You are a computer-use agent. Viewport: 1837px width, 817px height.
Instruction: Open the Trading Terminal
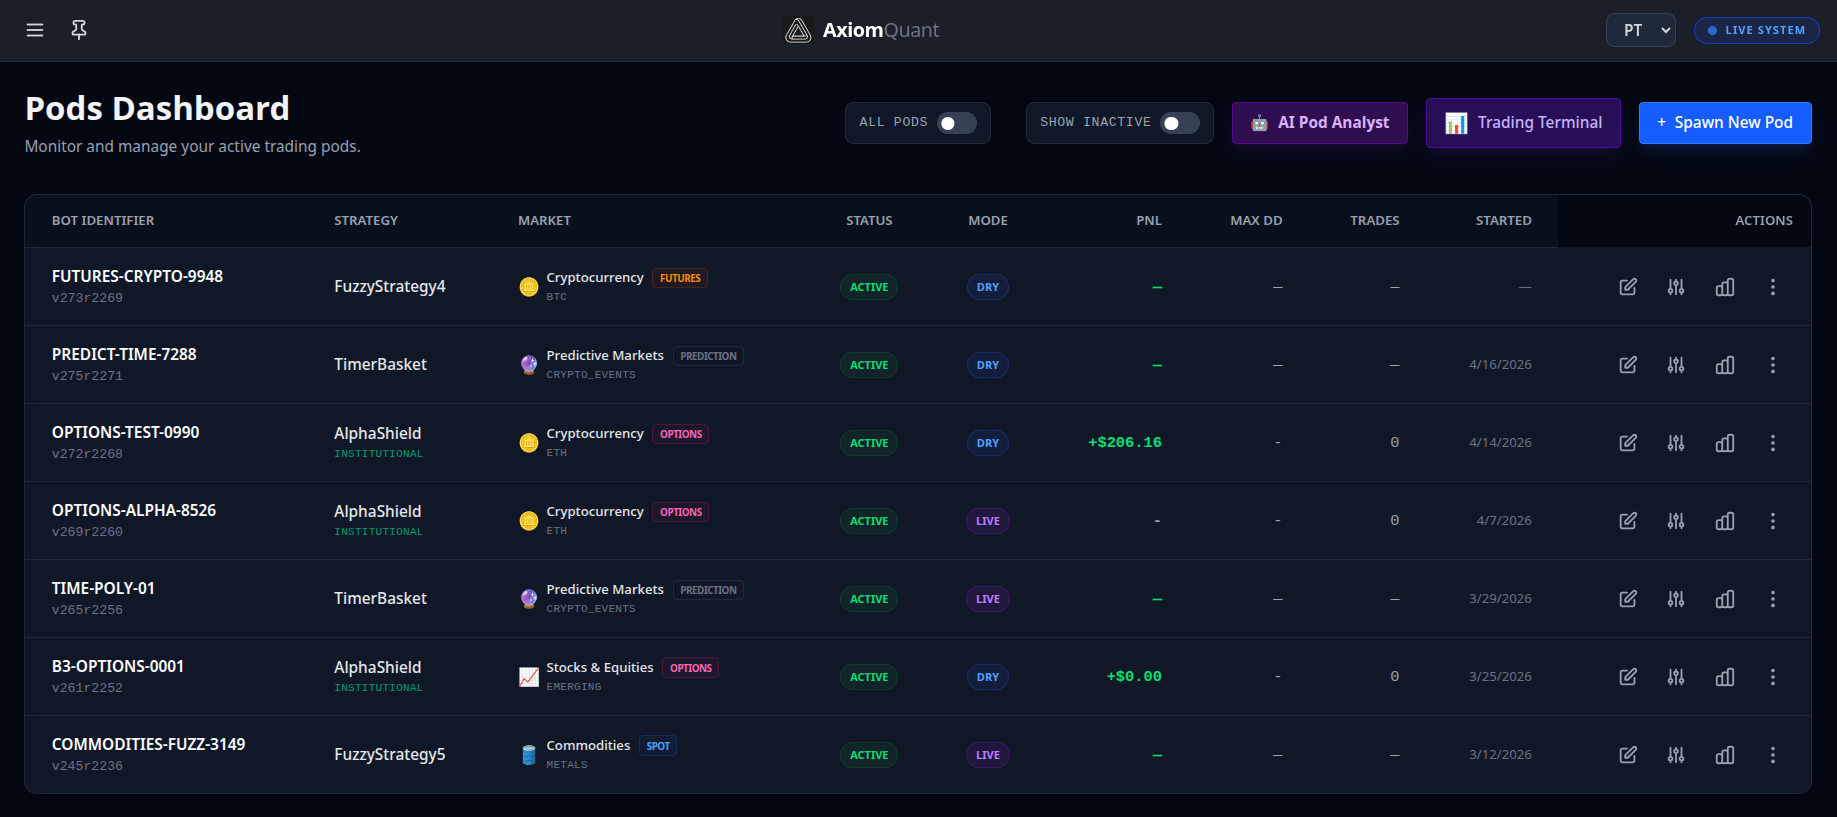pyautogui.click(x=1523, y=123)
